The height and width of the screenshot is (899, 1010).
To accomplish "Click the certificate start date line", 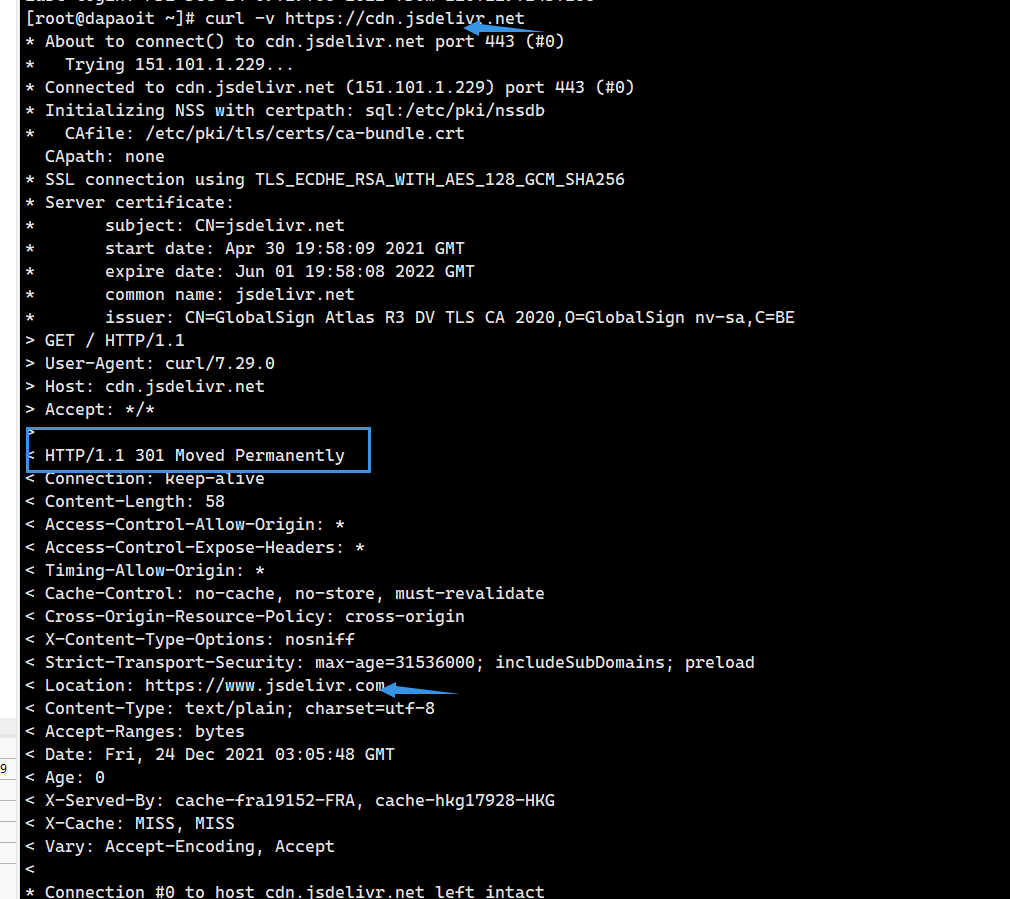I will [245, 249].
